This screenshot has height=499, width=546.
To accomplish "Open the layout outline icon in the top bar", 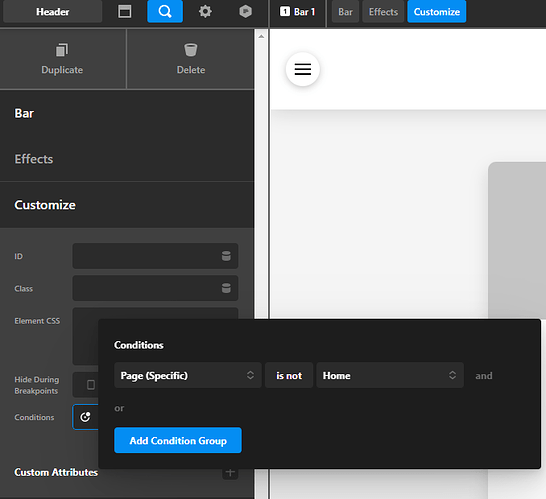I will (x=124, y=11).
